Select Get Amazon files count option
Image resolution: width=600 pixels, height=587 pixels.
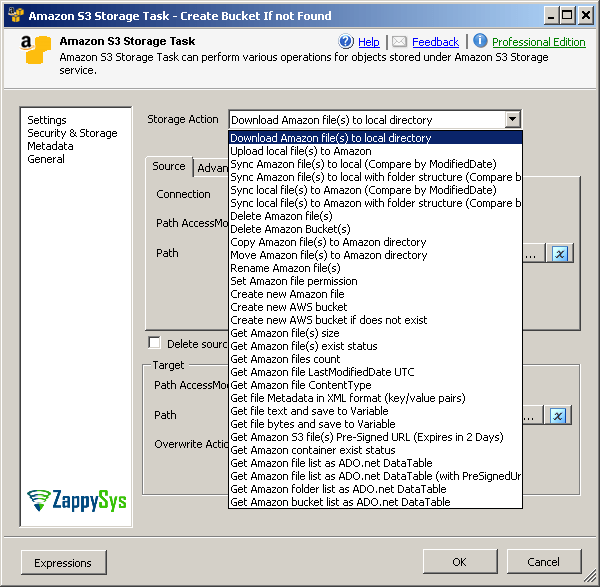pos(375,359)
